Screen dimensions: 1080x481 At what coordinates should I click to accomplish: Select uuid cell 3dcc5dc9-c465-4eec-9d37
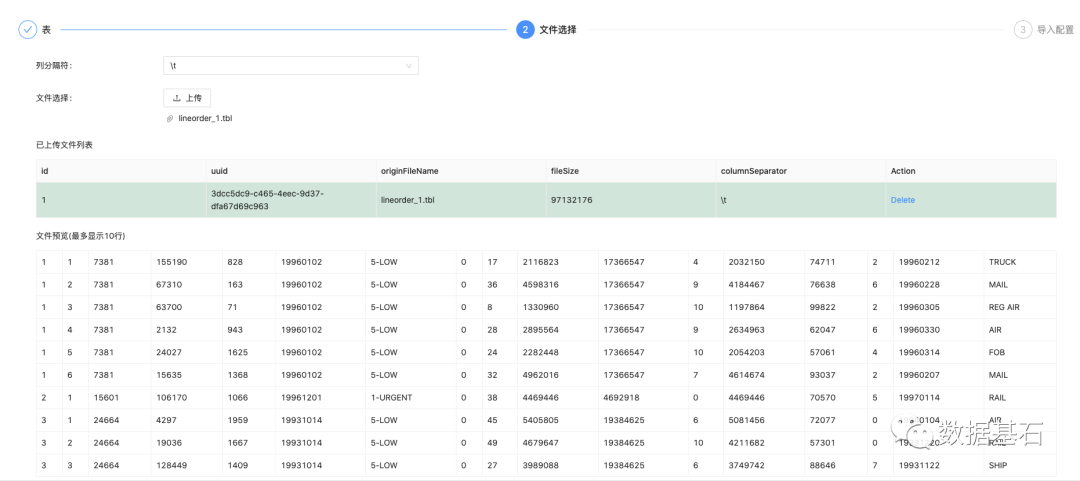[291, 200]
